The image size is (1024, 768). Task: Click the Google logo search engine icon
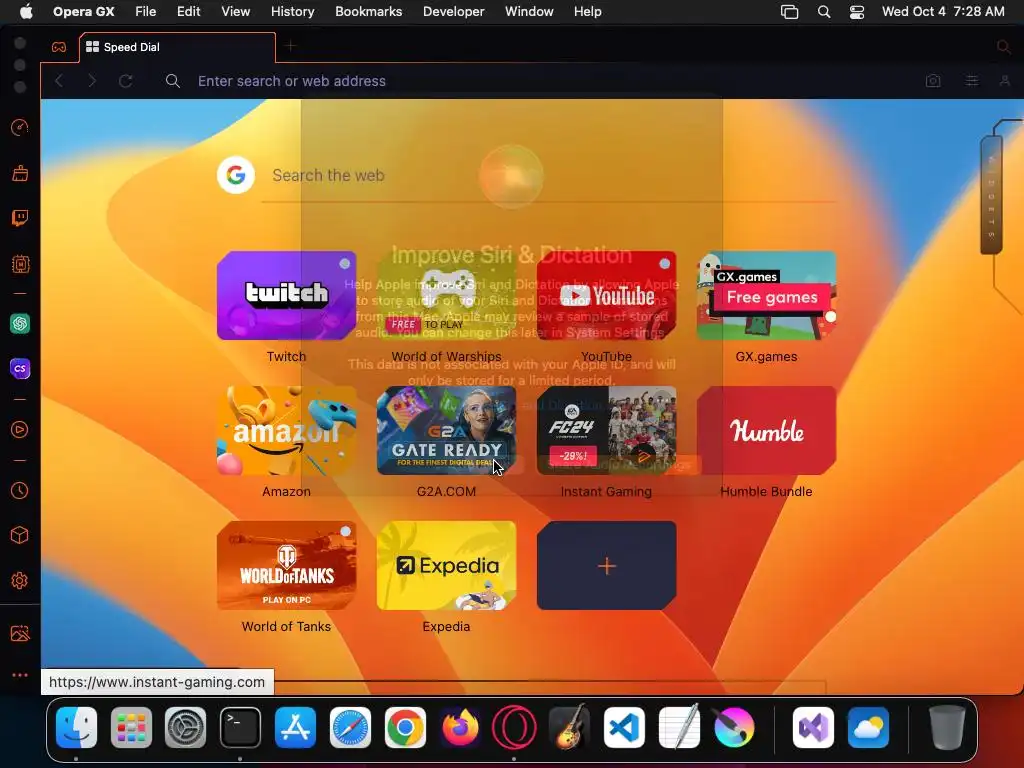point(236,175)
